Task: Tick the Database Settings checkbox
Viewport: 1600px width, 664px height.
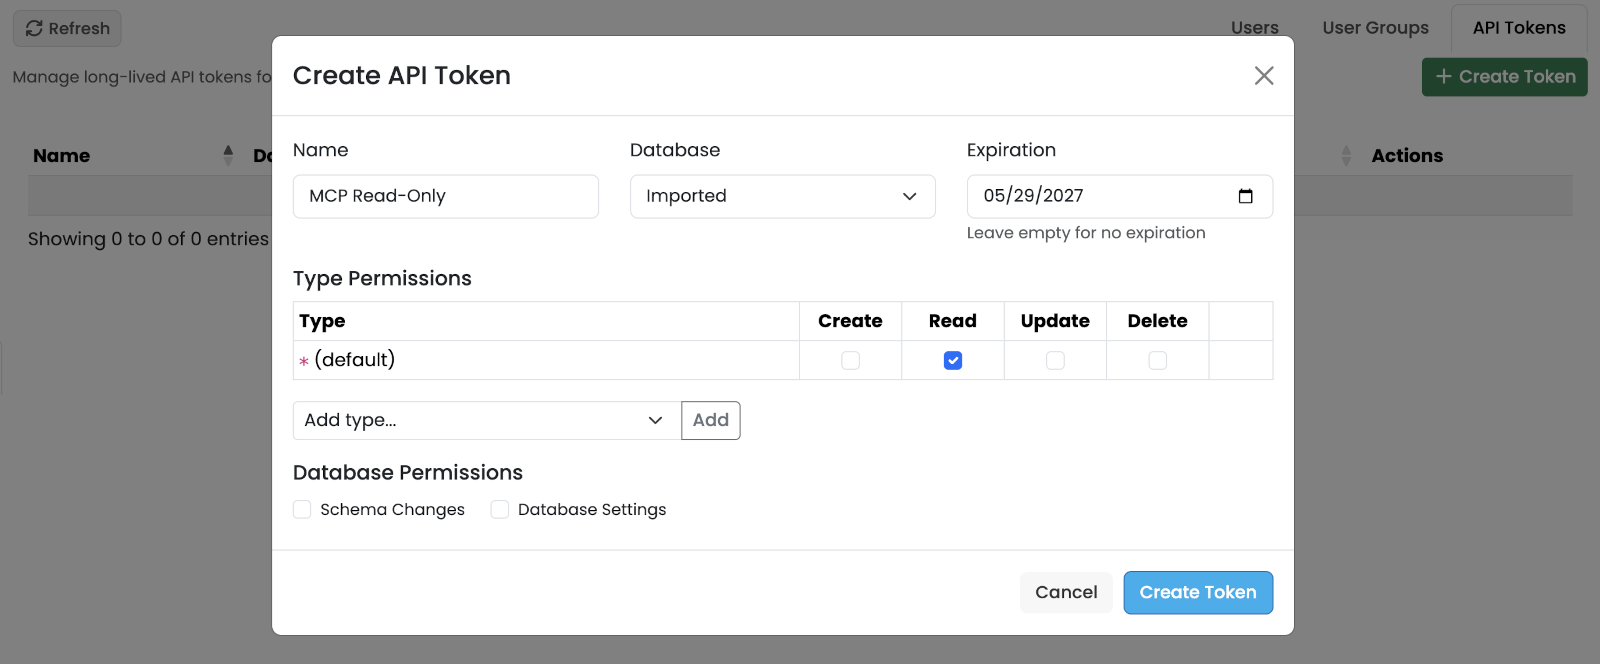Action: pyautogui.click(x=500, y=509)
